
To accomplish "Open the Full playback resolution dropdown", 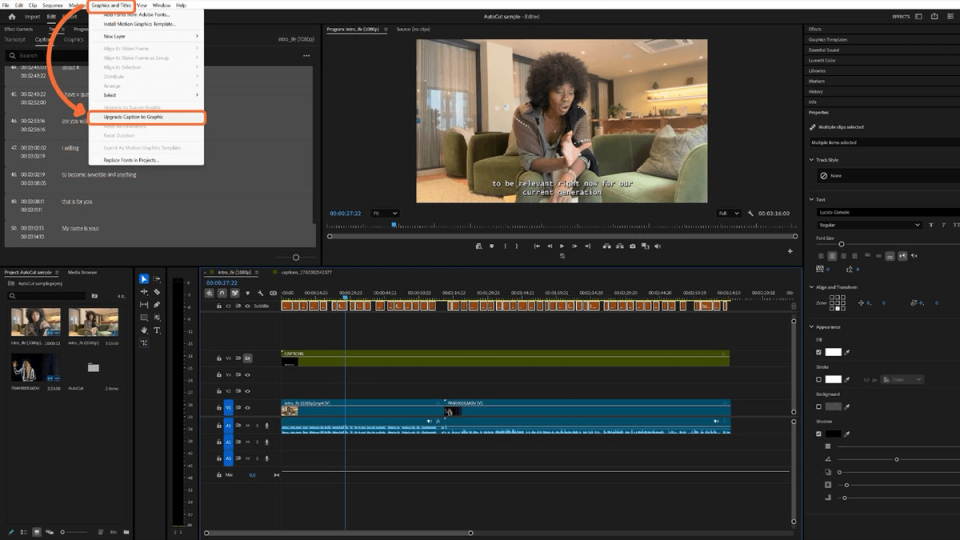I will coord(729,213).
